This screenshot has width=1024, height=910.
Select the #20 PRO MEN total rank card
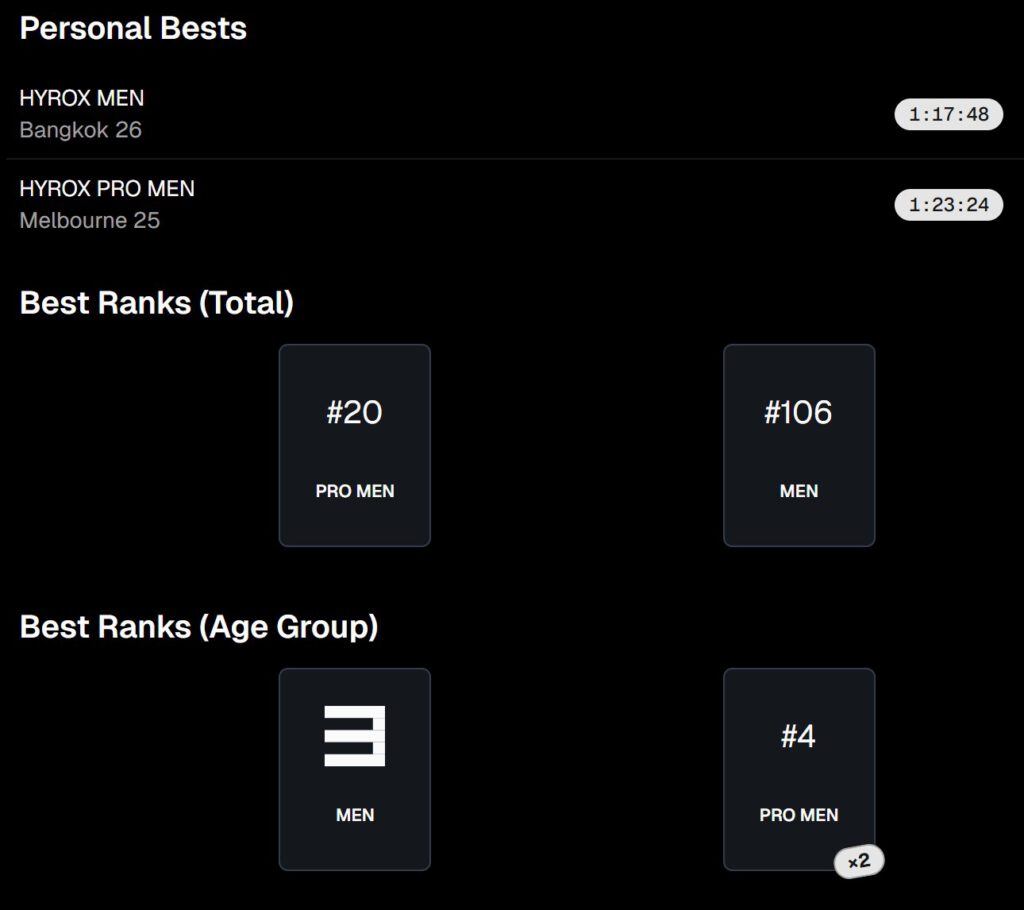coord(355,446)
